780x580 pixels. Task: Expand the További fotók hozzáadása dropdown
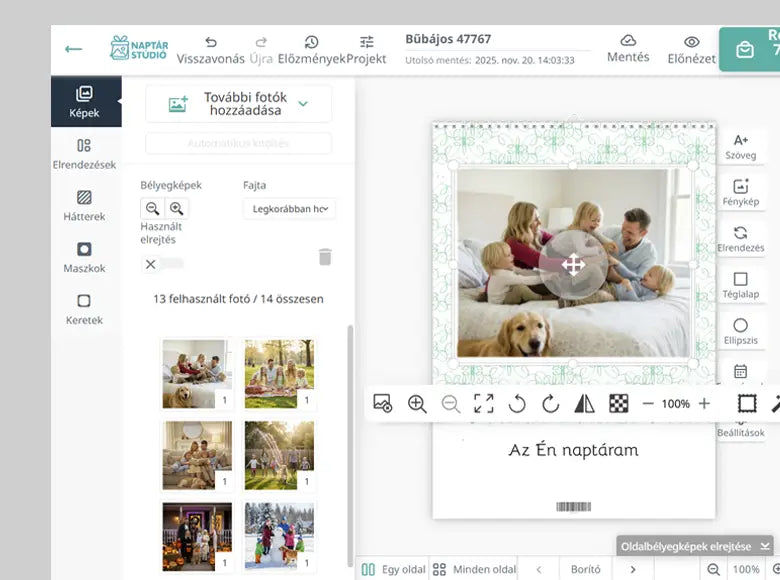click(x=303, y=104)
